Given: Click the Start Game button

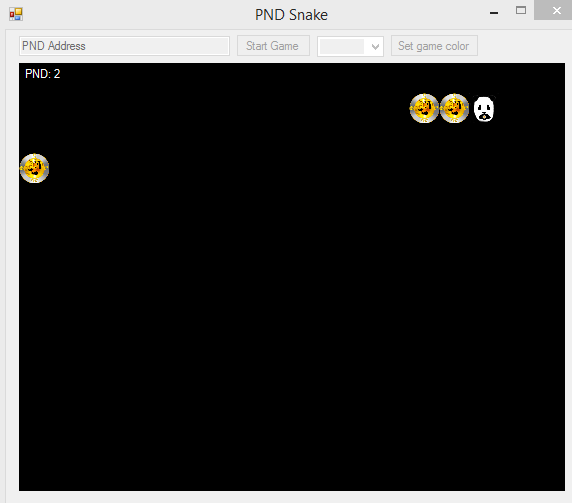Looking at the screenshot, I should 273,46.
